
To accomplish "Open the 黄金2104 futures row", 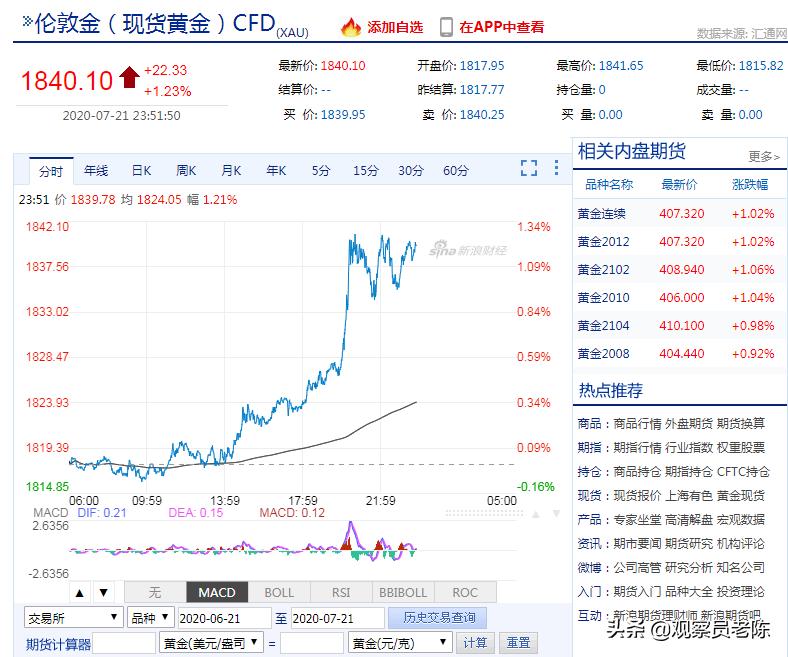I will pyautogui.click(x=679, y=326).
